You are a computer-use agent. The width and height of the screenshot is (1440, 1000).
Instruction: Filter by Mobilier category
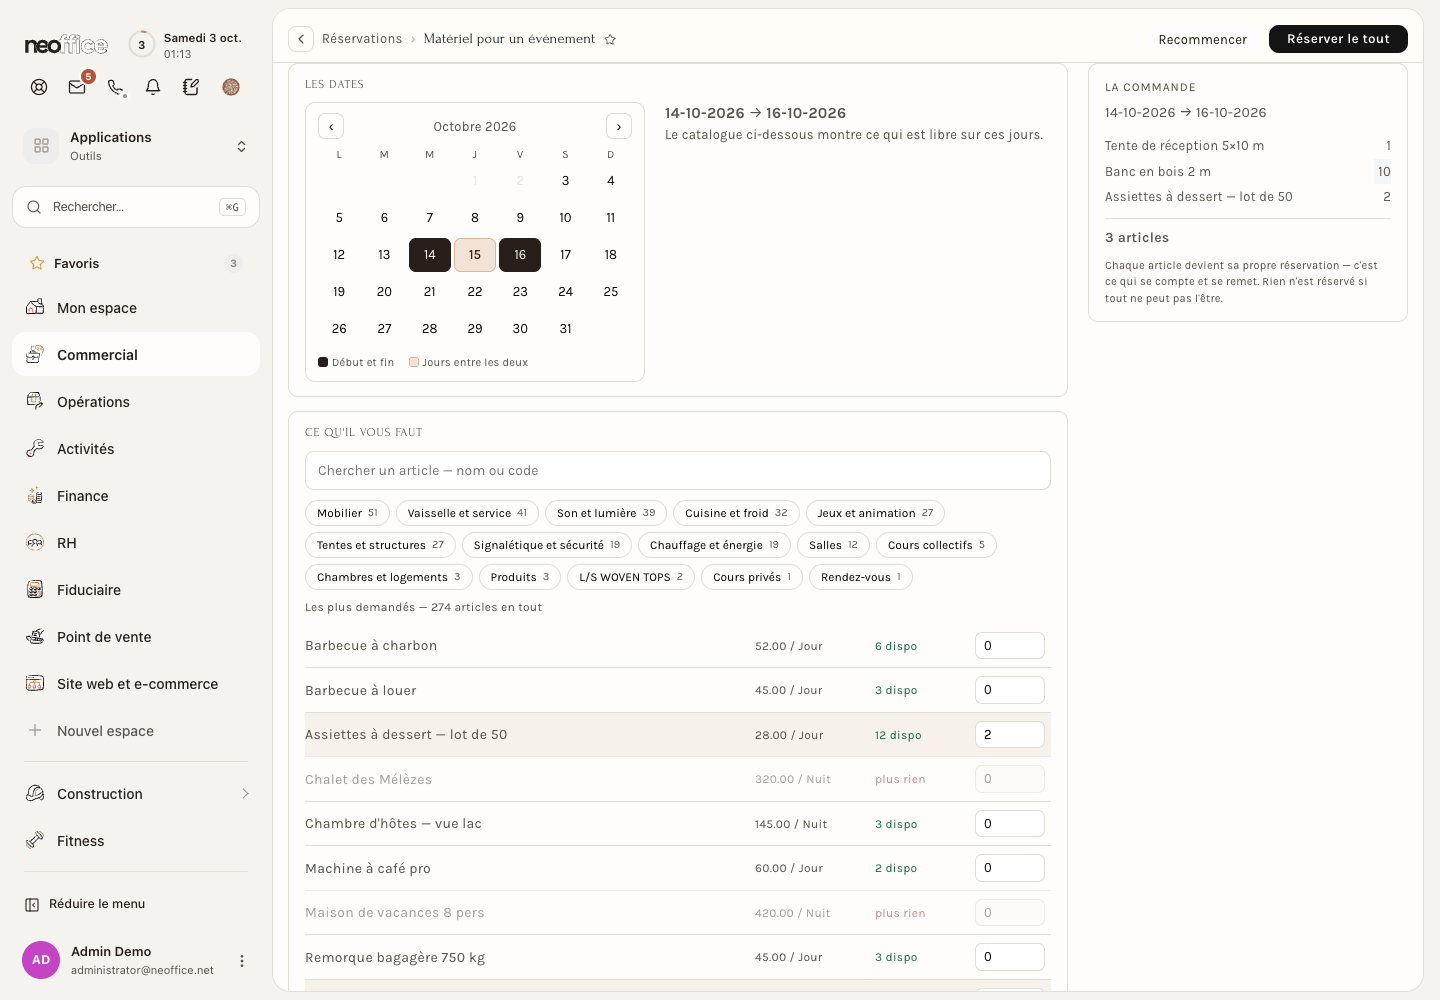tap(347, 513)
